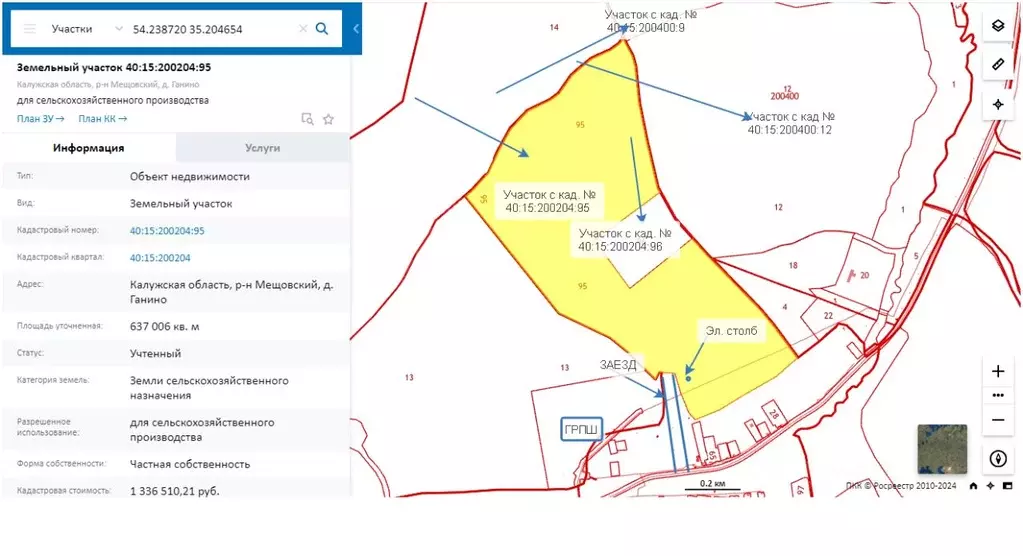1023x556 pixels.
Task: Click the magnifier search icon
Action: click(322, 29)
